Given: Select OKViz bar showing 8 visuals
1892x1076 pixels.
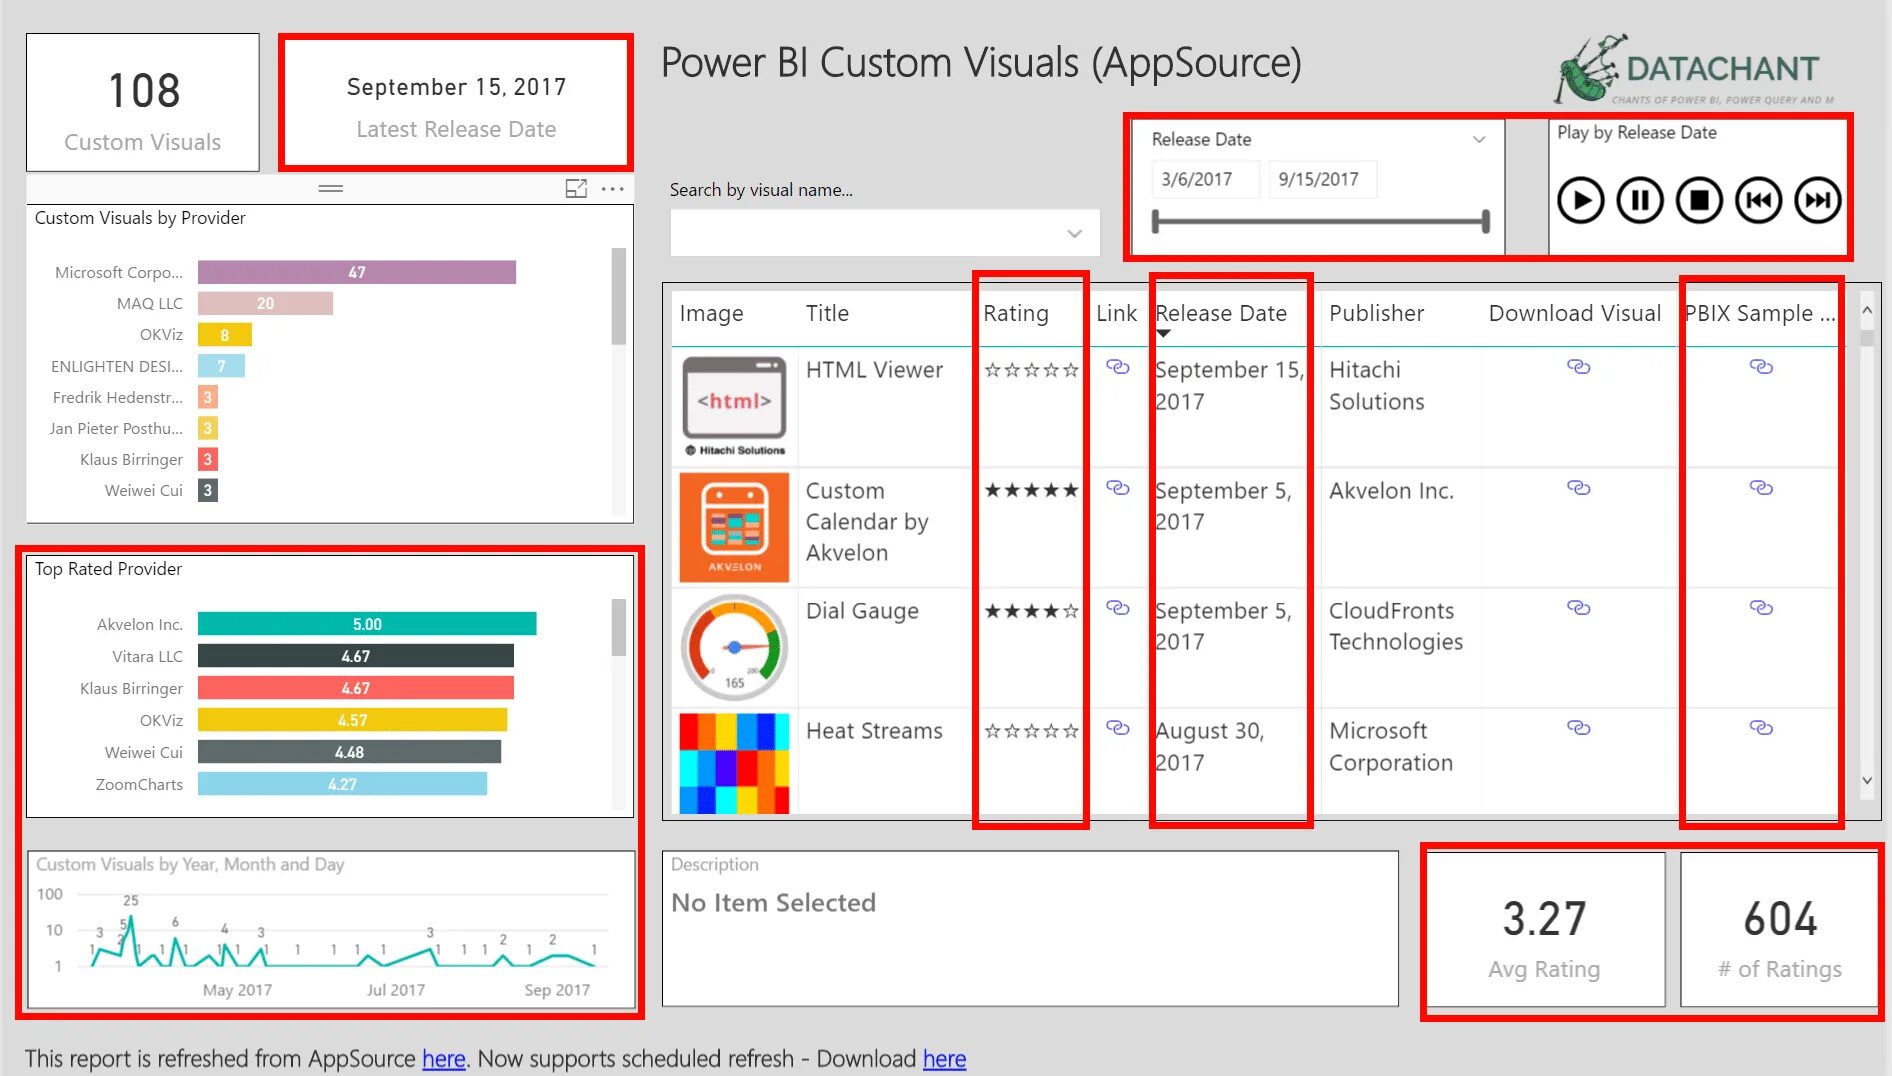Looking at the screenshot, I should [225, 335].
